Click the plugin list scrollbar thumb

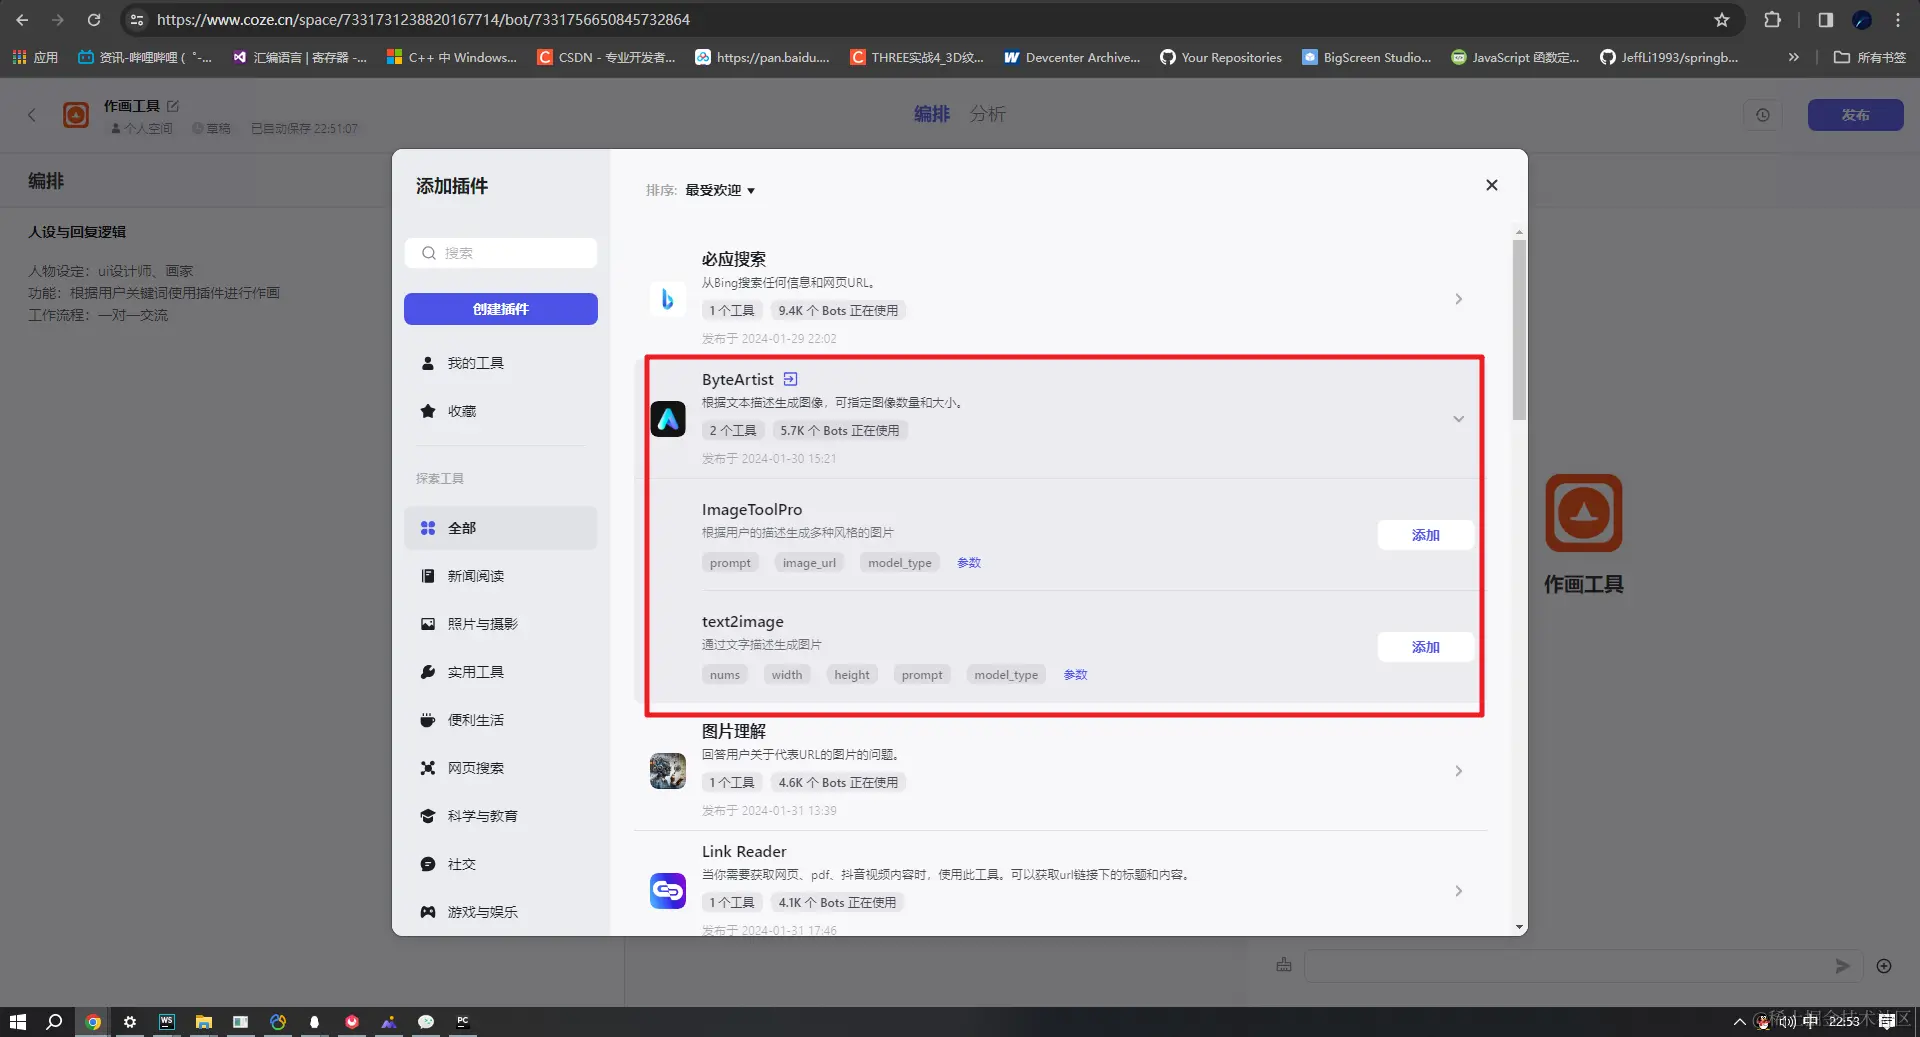coord(1519,330)
